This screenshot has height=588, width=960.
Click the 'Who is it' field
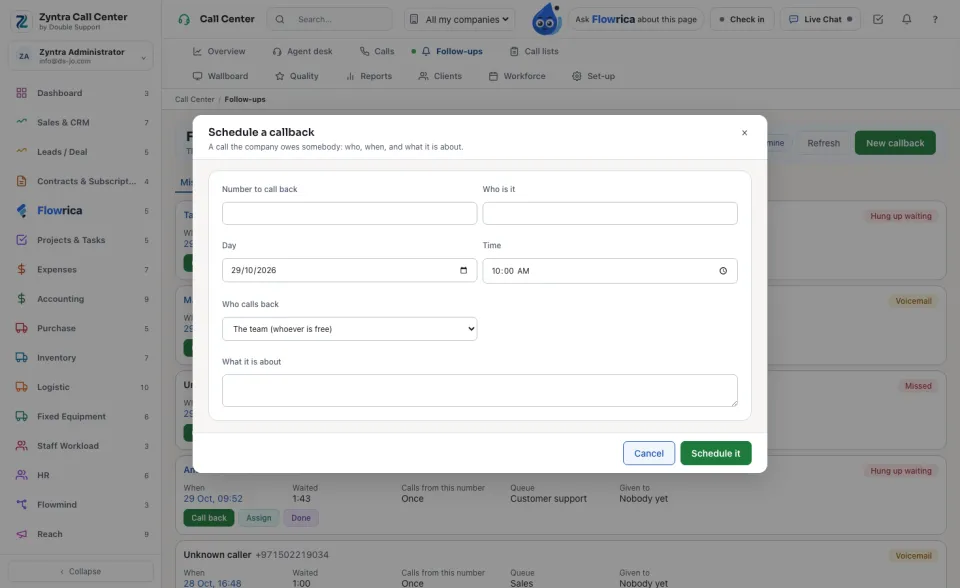[610, 213]
